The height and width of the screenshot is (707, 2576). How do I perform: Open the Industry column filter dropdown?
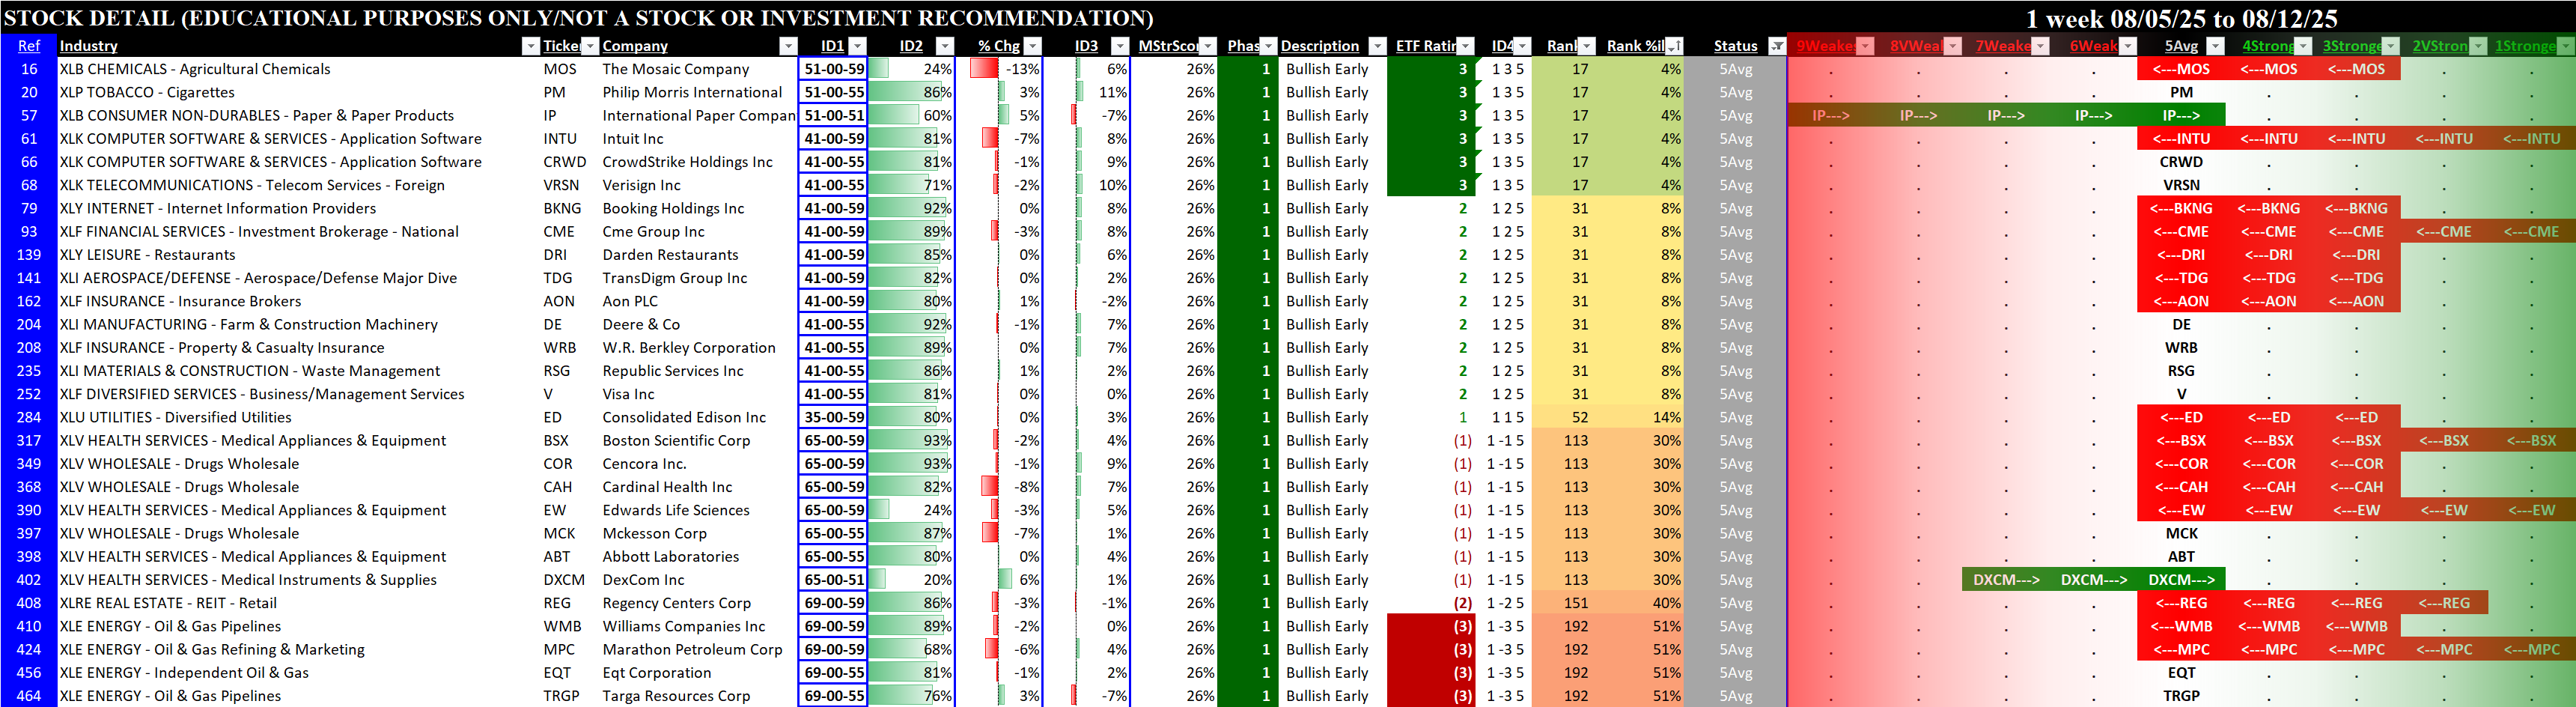(x=531, y=46)
